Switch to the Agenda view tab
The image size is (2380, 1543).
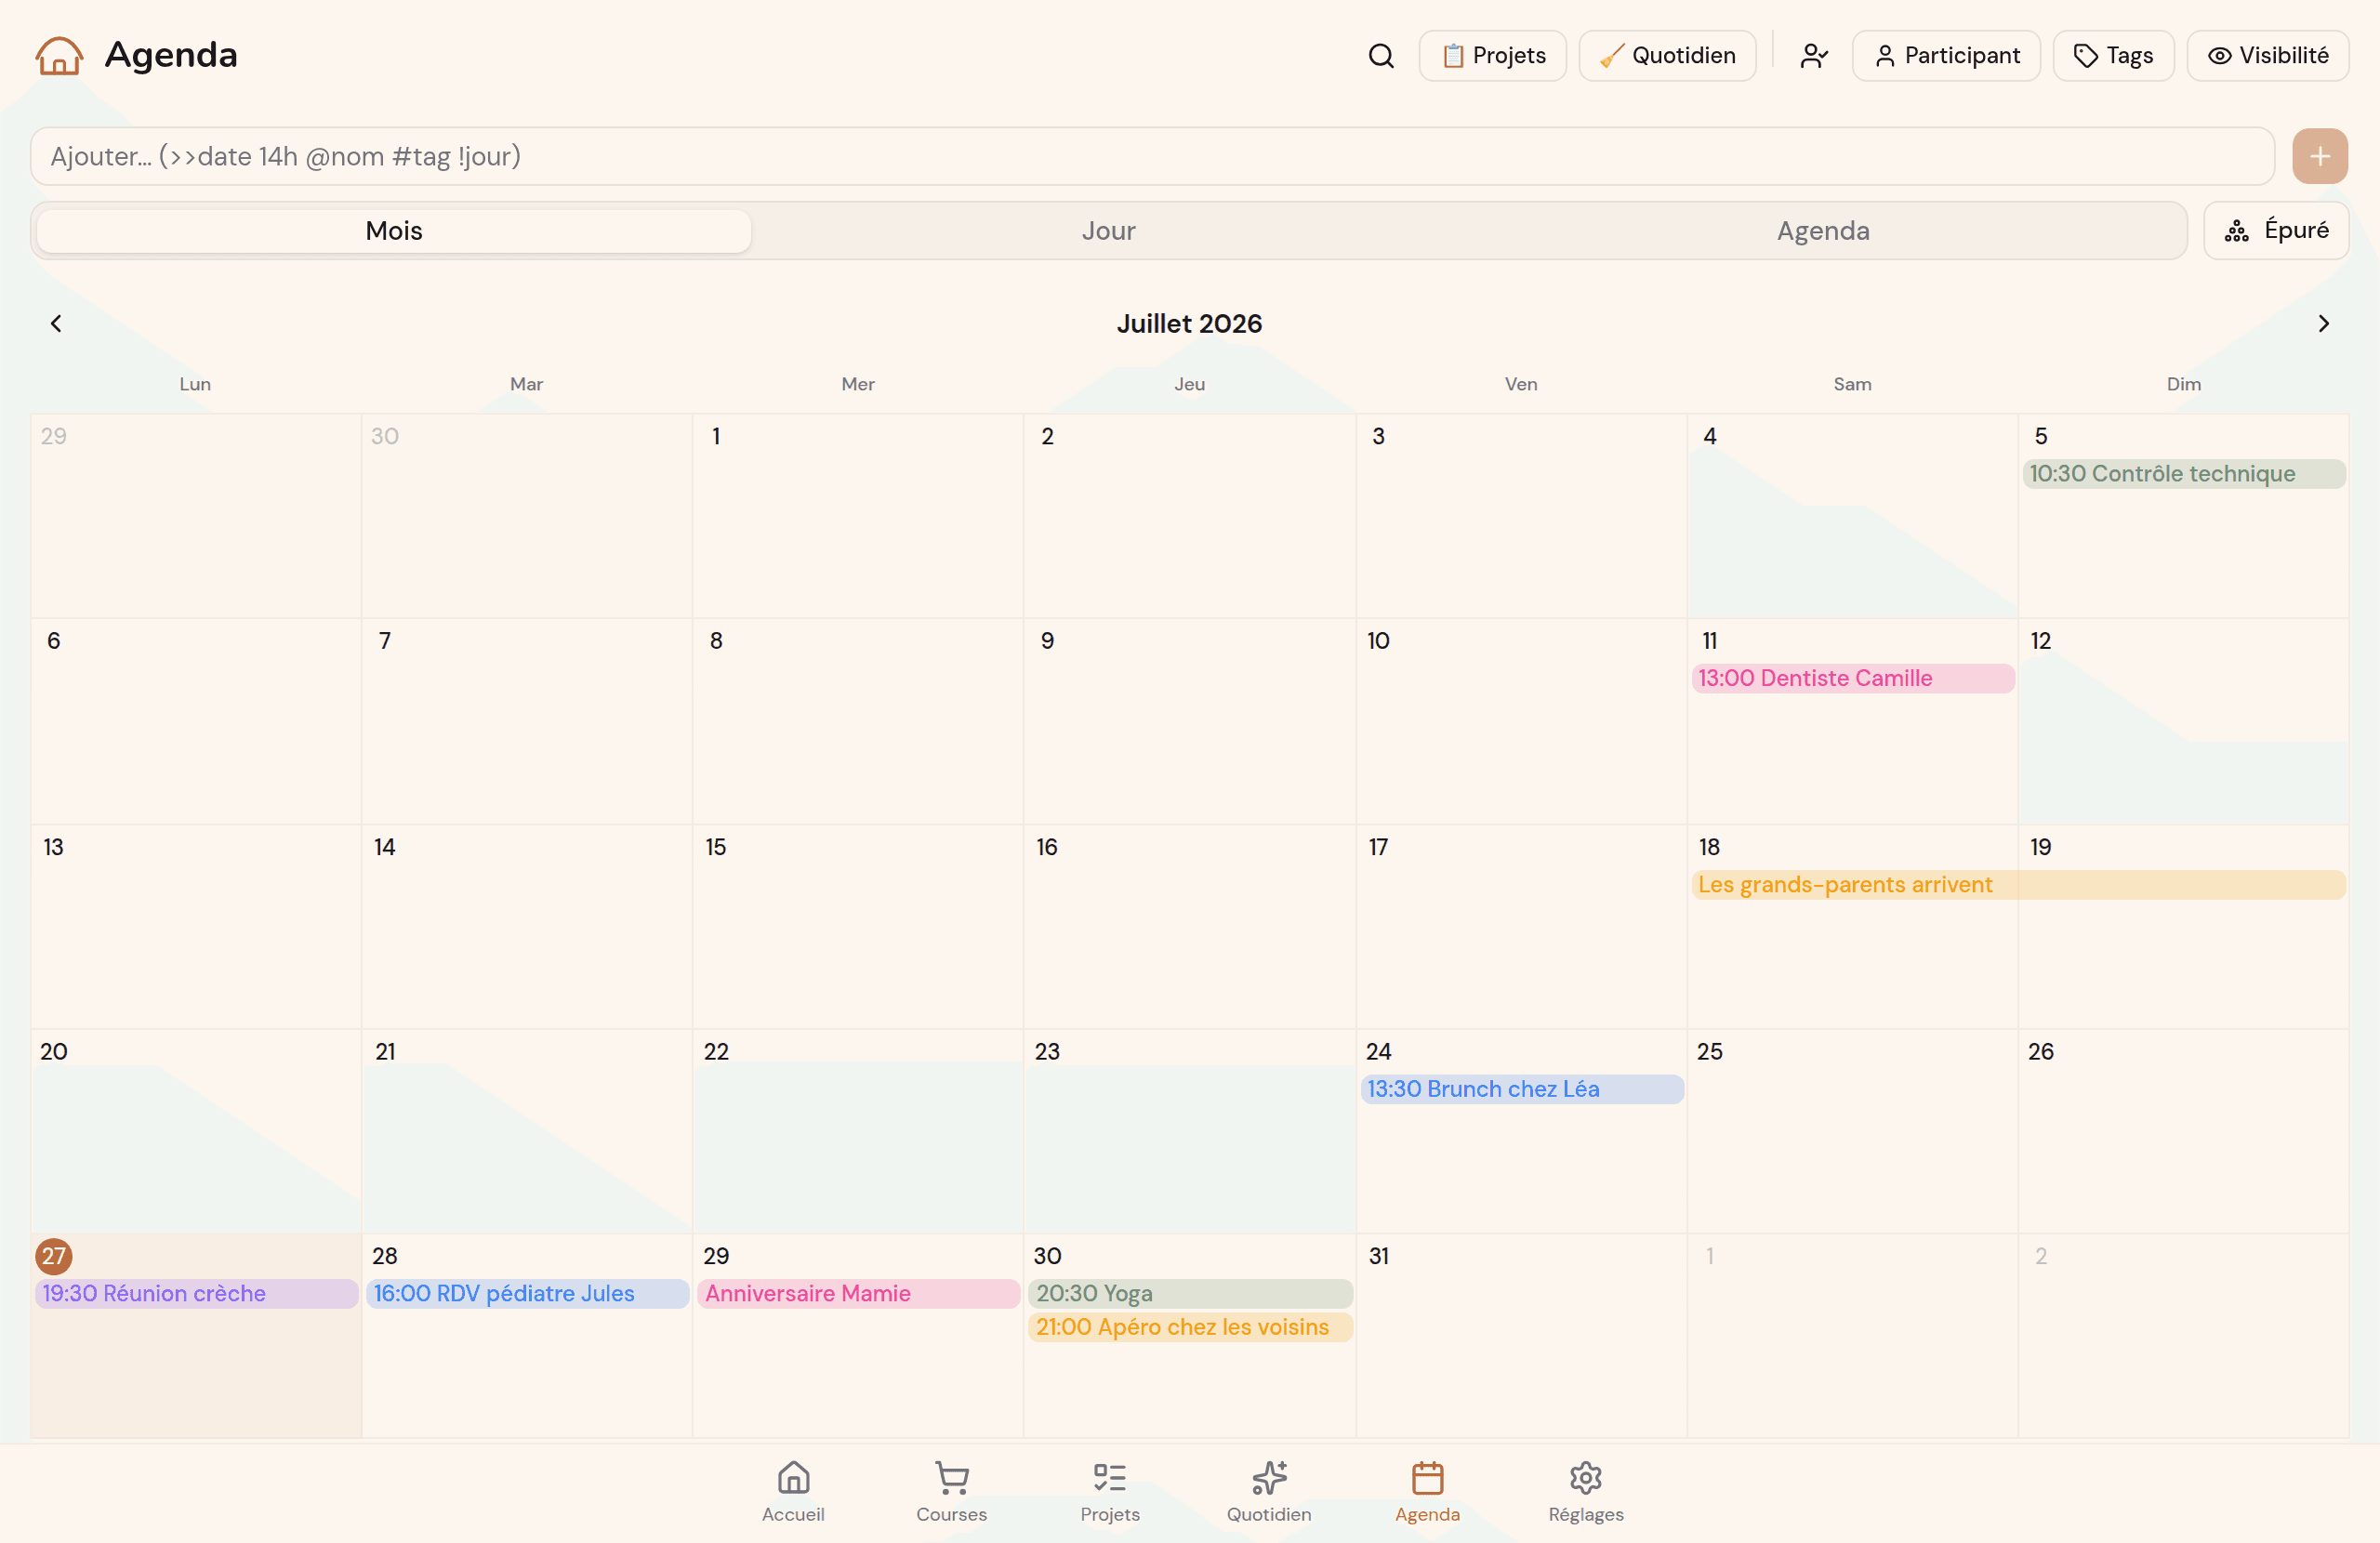click(1823, 231)
